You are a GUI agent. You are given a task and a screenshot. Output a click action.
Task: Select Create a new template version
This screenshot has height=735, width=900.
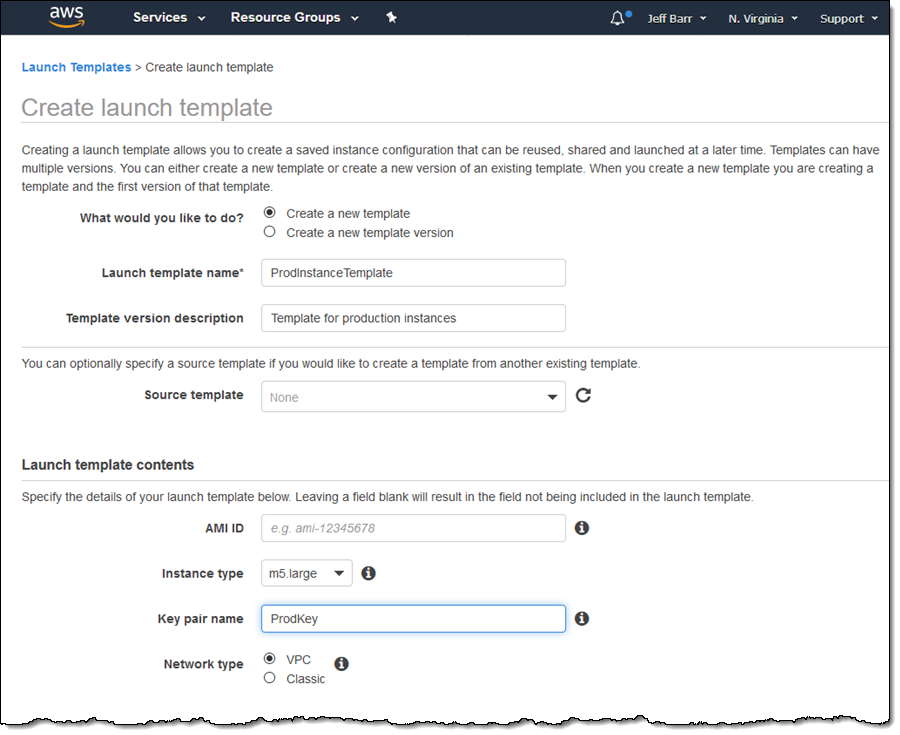tap(270, 232)
